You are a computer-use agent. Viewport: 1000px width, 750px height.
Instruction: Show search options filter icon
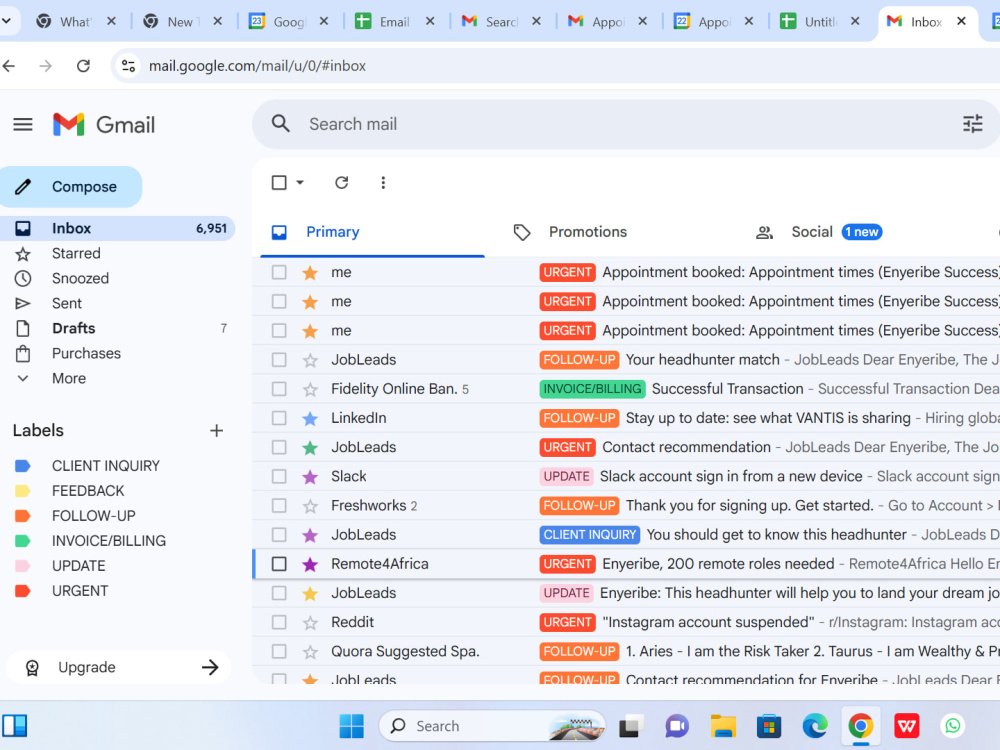tap(973, 124)
